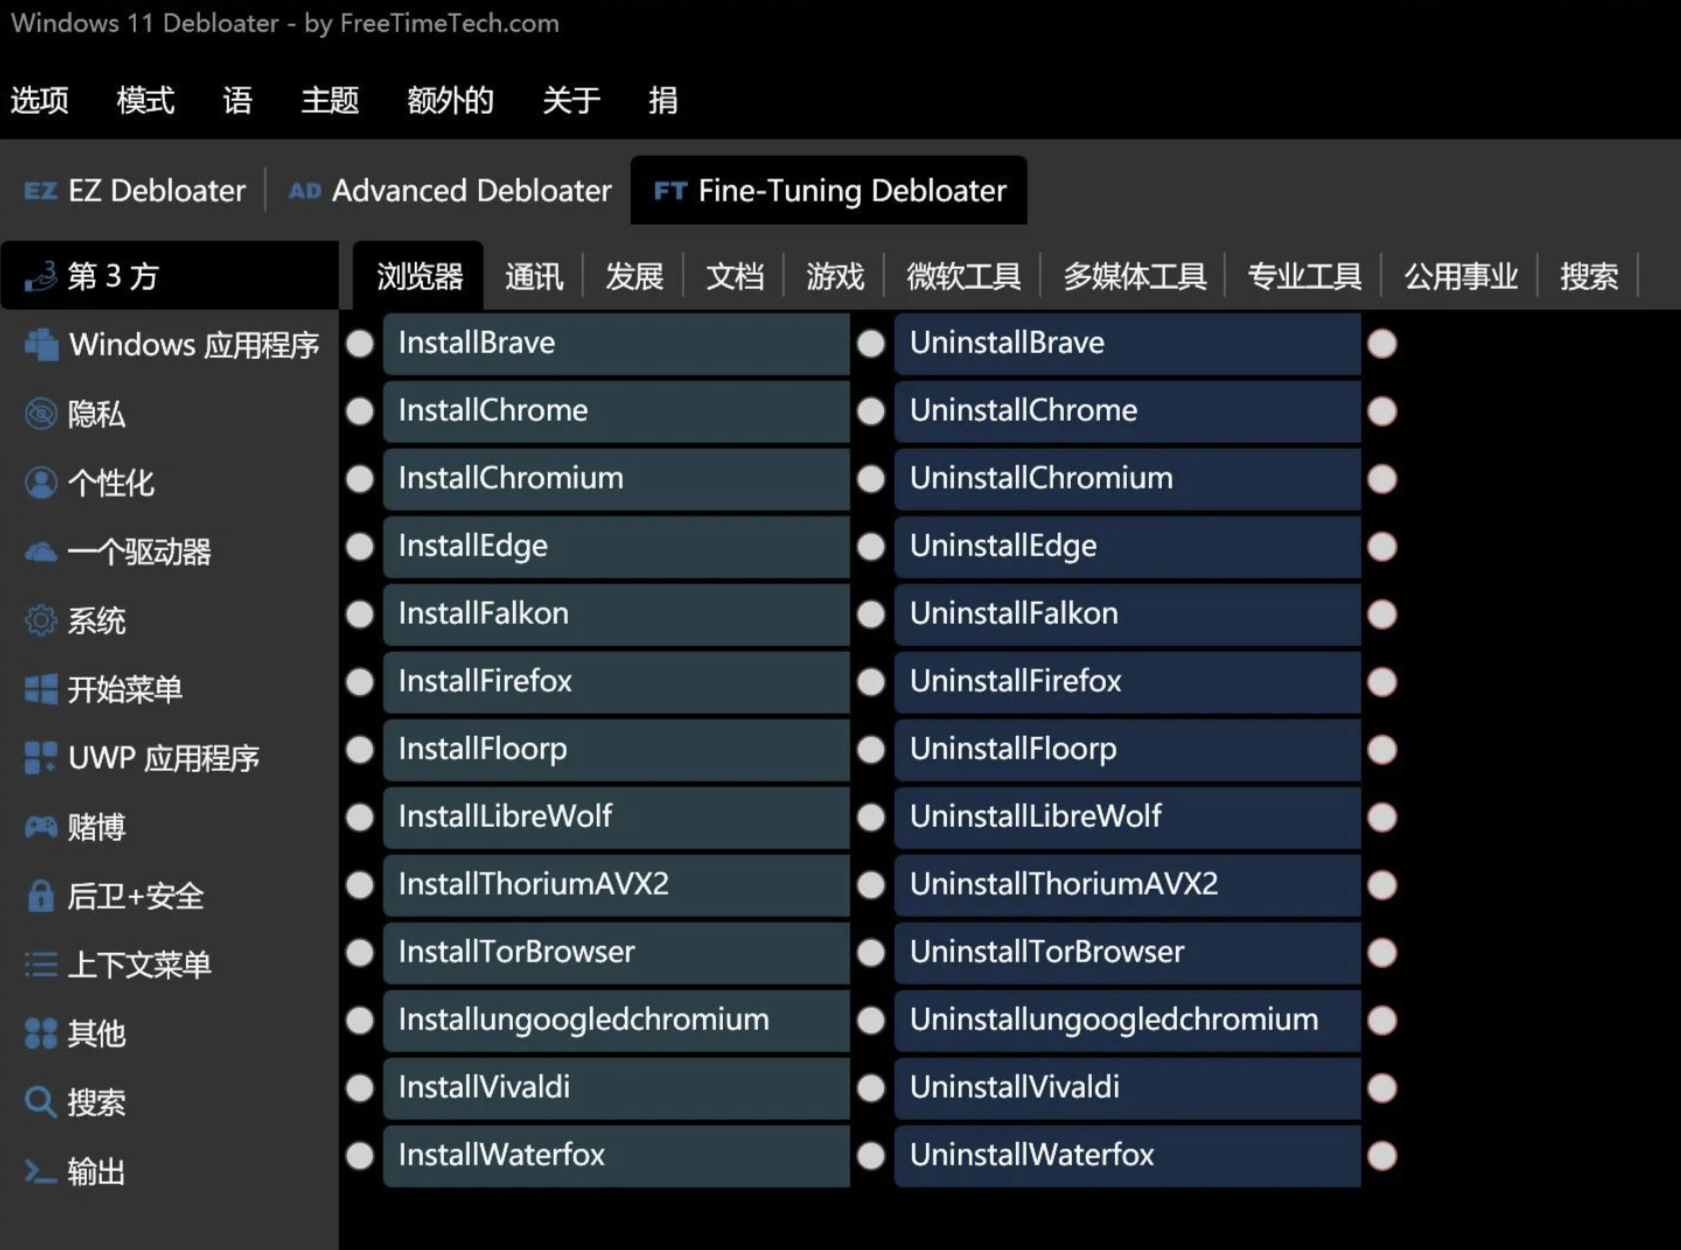Select radio button after UninstallChromium
Image resolution: width=1681 pixels, height=1250 pixels.
pyautogui.click(x=1382, y=479)
